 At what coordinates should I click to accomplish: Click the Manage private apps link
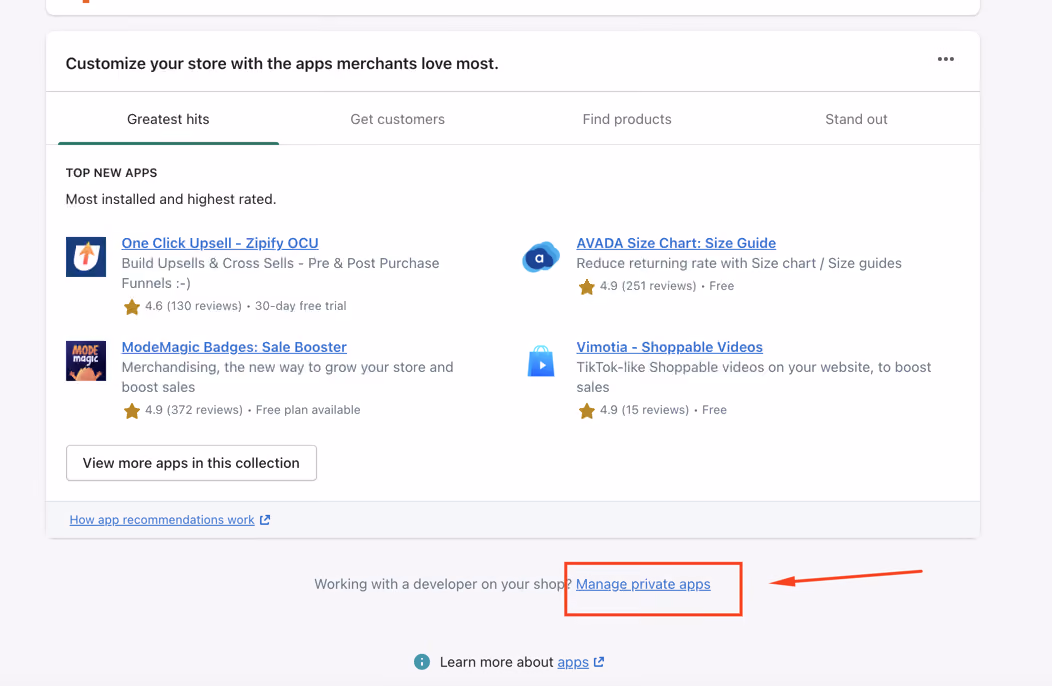click(x=643, y=584)
